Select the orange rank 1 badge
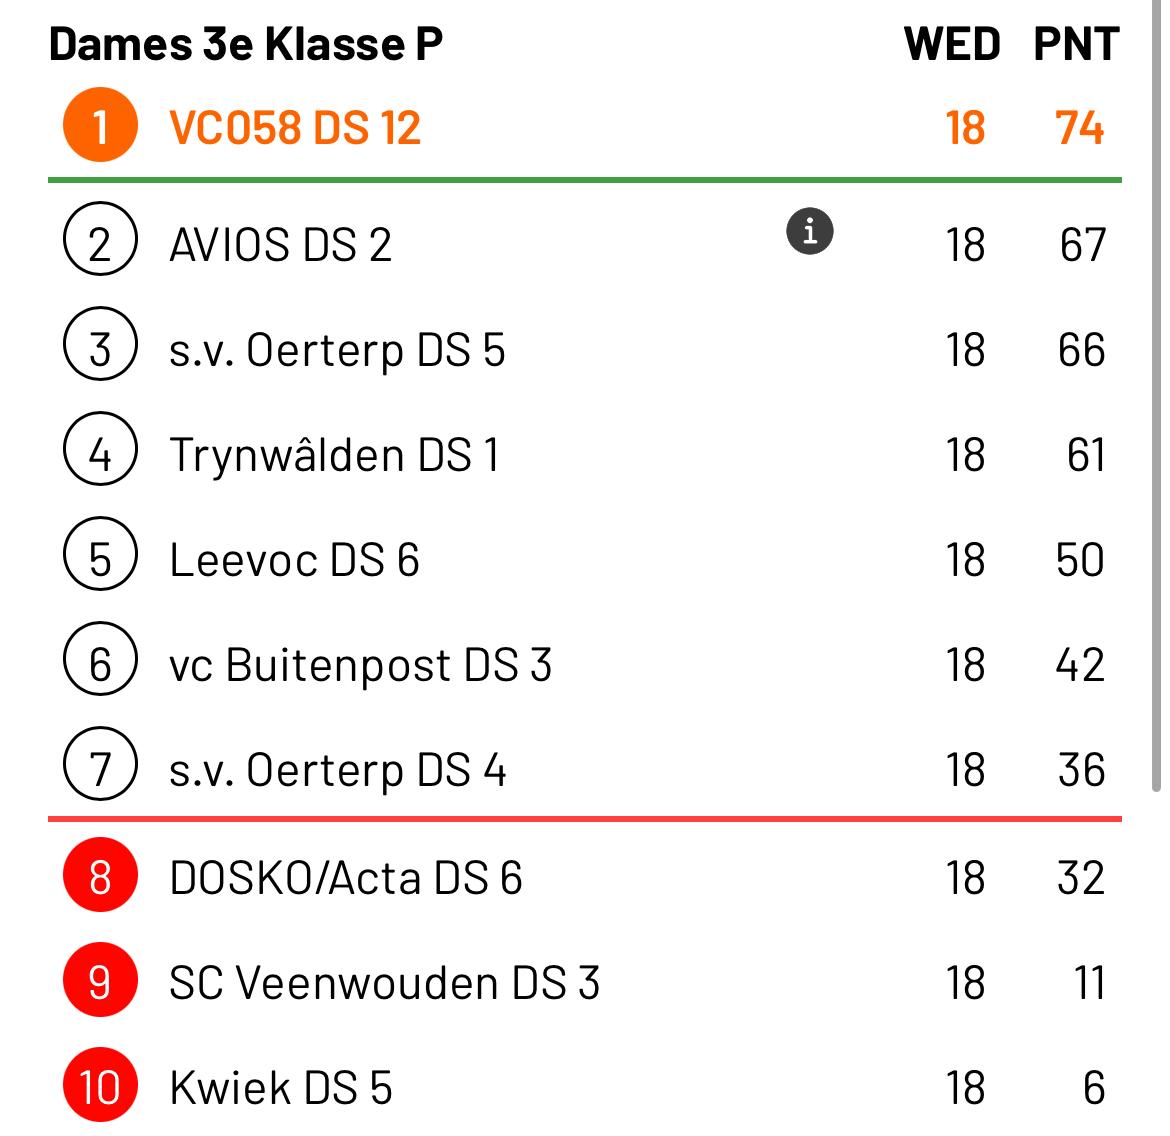This screenshot has height=1136, width=1170. pyautogui.click(x=100, y=125)
